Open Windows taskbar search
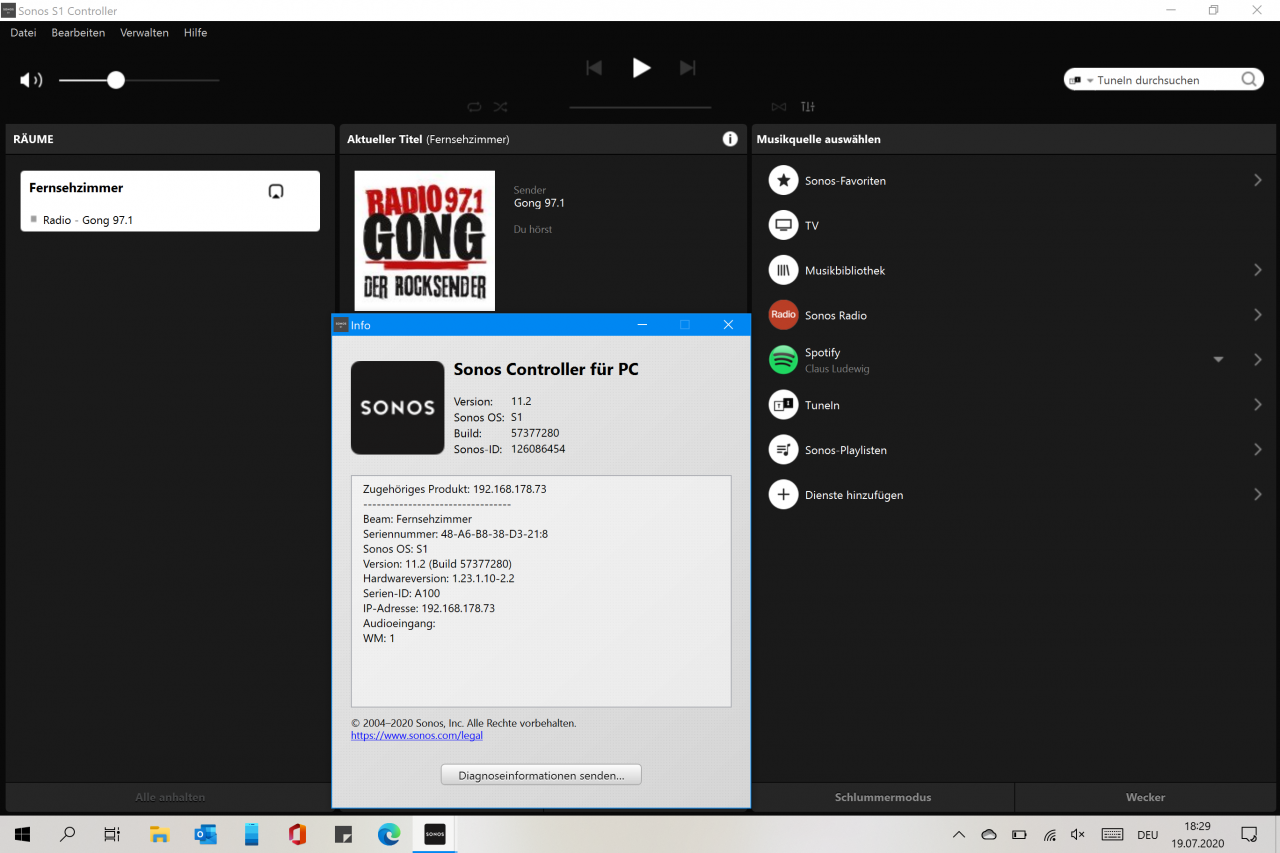The image size is (1280, 853). 68,834
